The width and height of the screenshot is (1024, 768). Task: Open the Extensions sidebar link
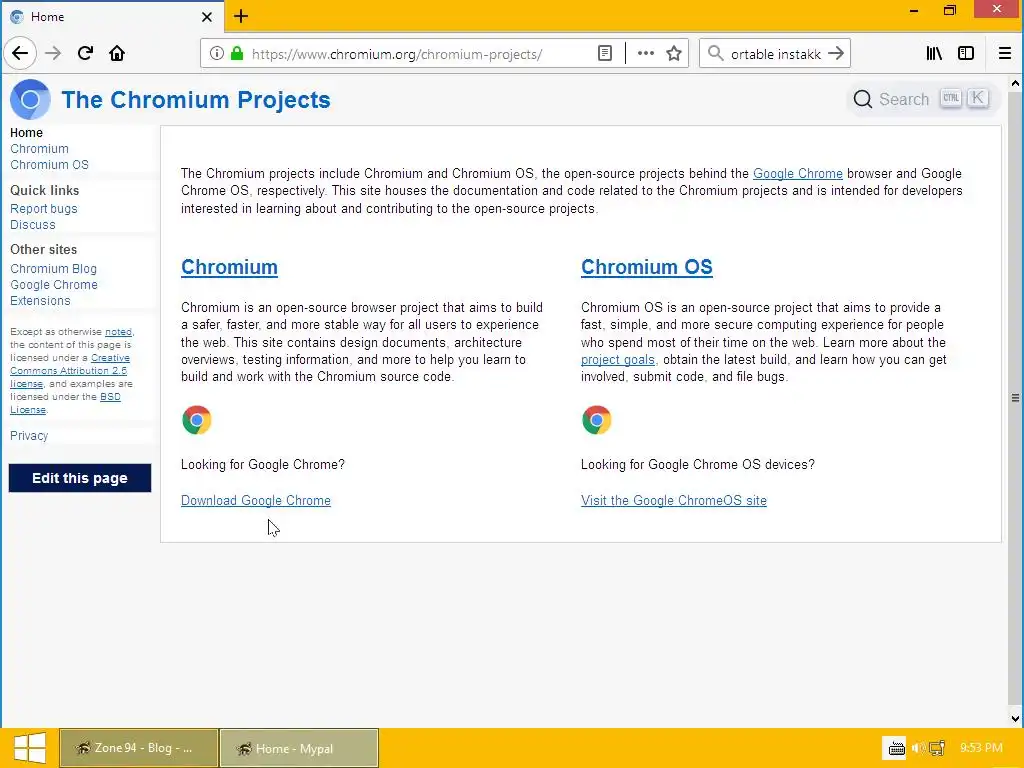coord(40,301)
